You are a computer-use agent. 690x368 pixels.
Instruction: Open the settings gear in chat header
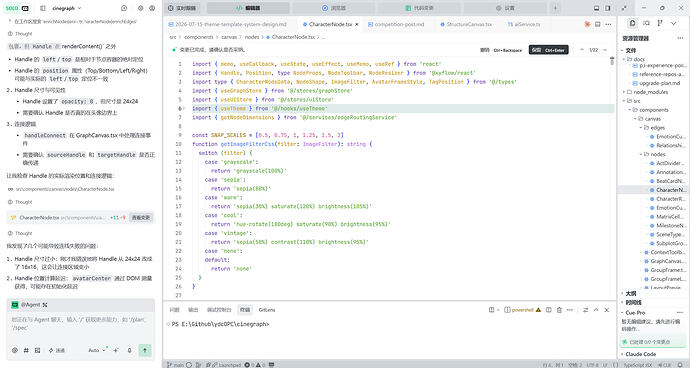pyautogui.click(x=140, y=8)
